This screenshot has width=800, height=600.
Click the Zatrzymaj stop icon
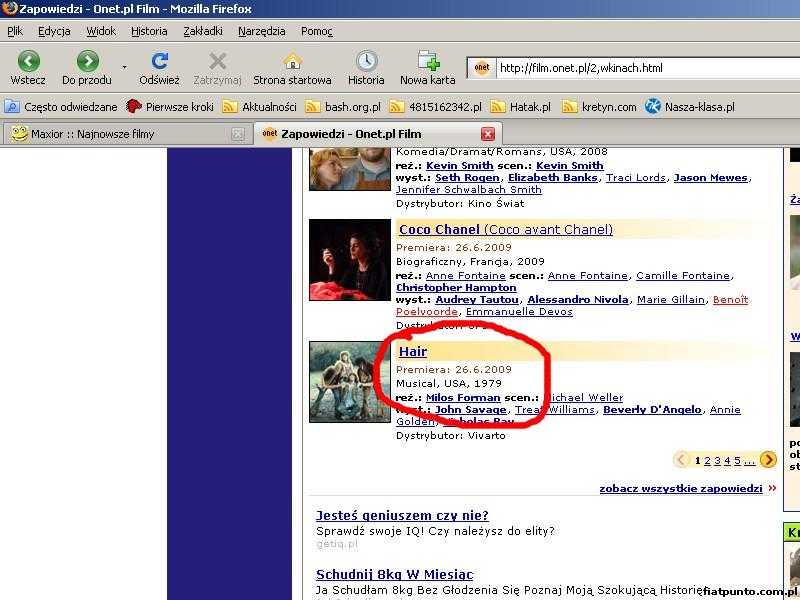coord(218,61)
